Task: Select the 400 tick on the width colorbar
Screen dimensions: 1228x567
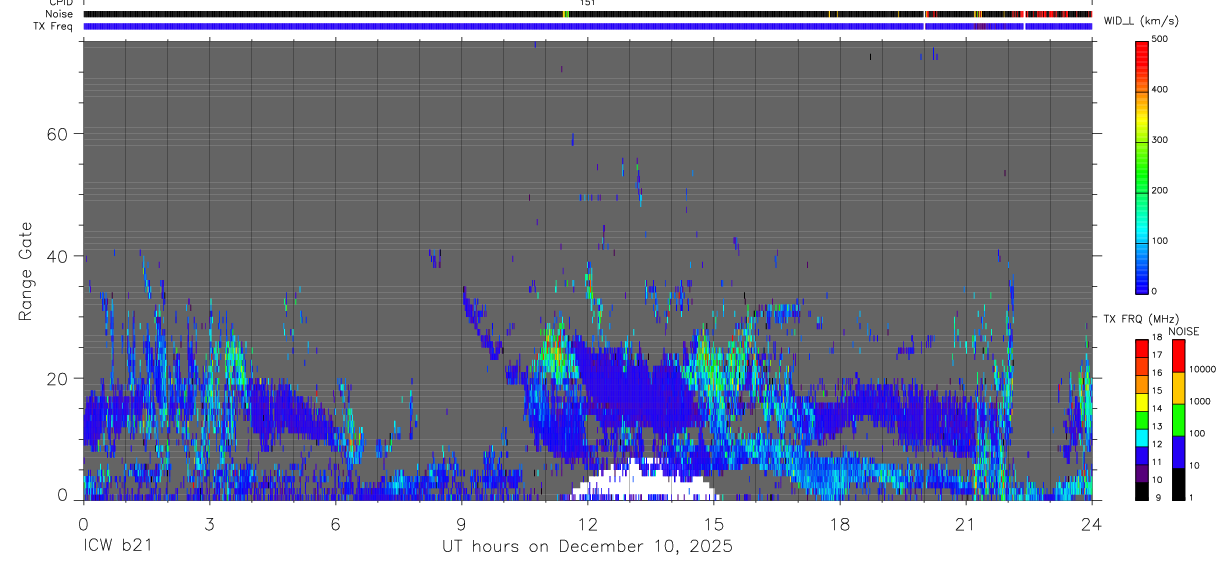Action: [x=1161, y=89]
